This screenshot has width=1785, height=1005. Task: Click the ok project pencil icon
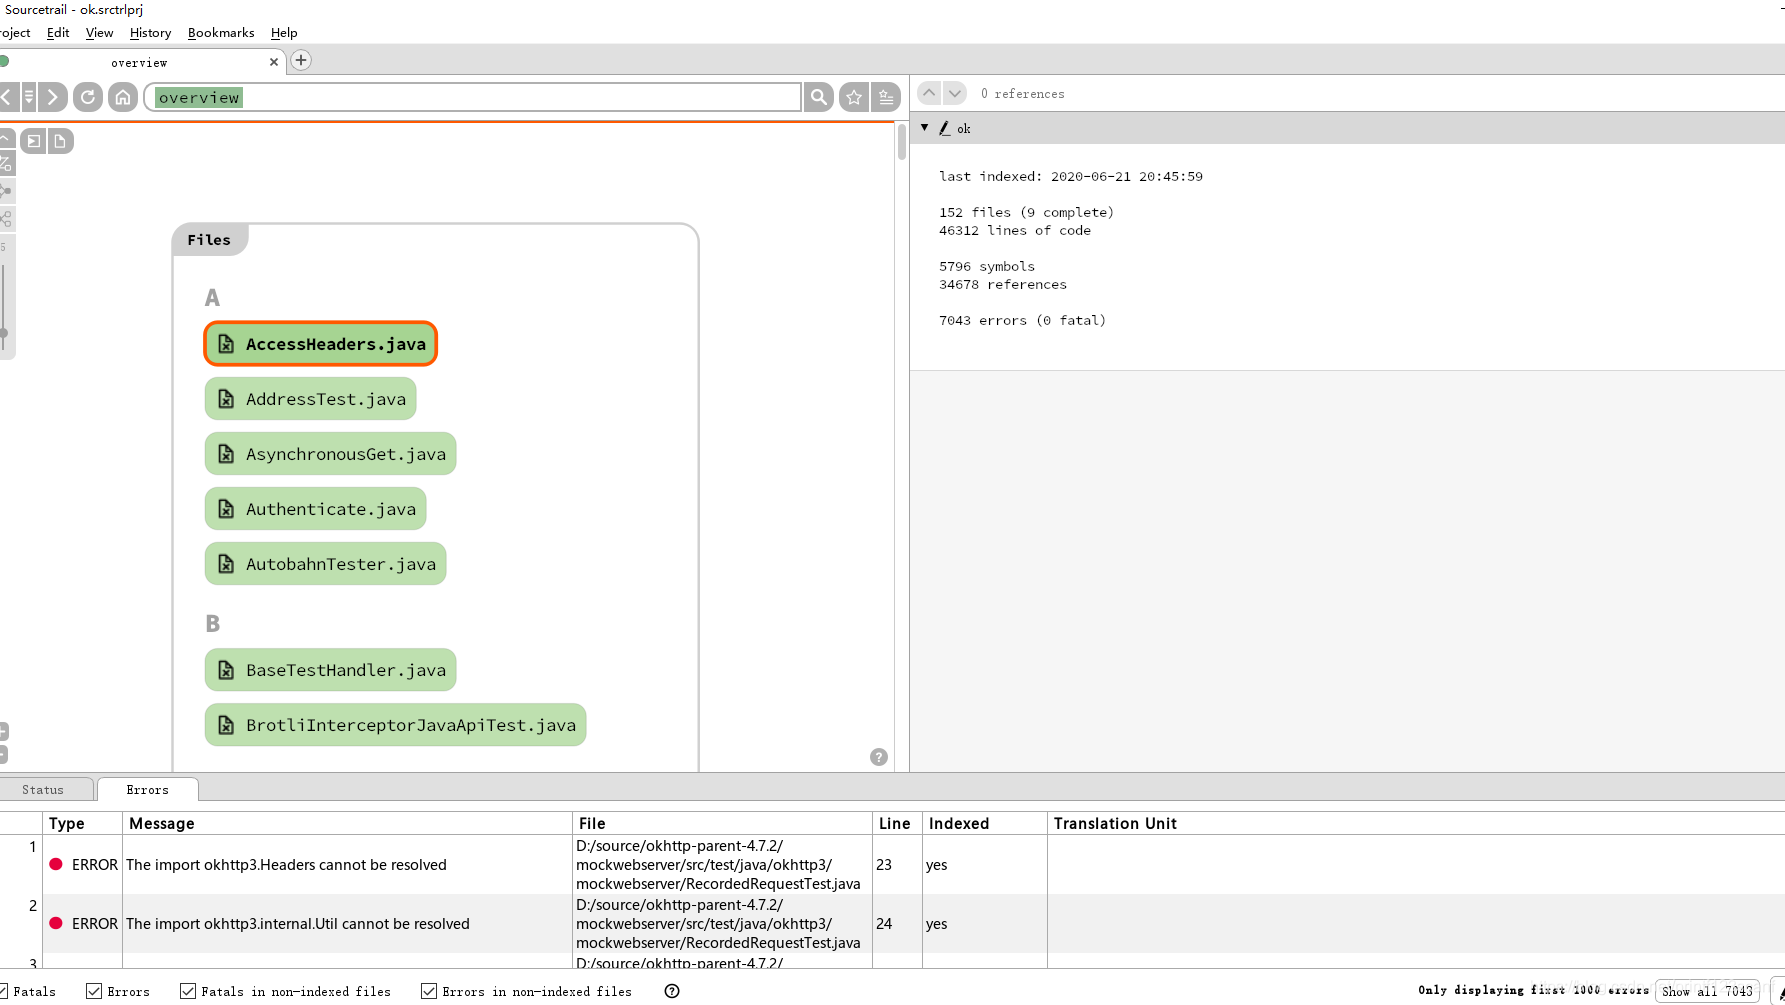[945, 128]
